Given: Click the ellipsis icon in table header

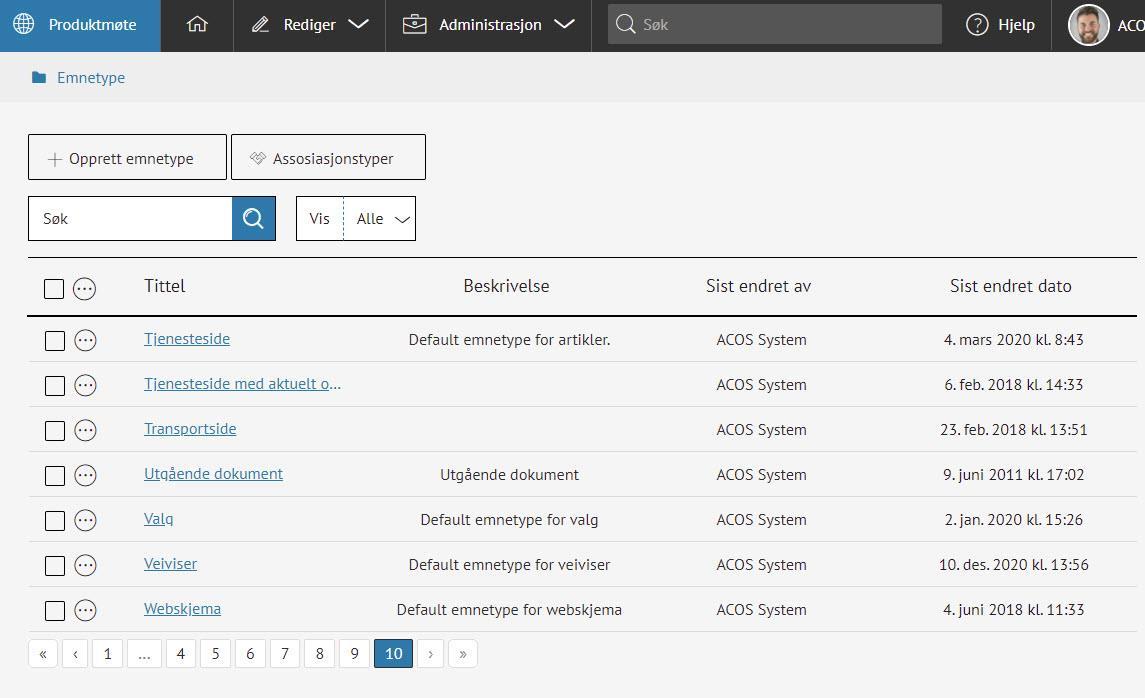Looking at the screenshot, I should point(85,289).
